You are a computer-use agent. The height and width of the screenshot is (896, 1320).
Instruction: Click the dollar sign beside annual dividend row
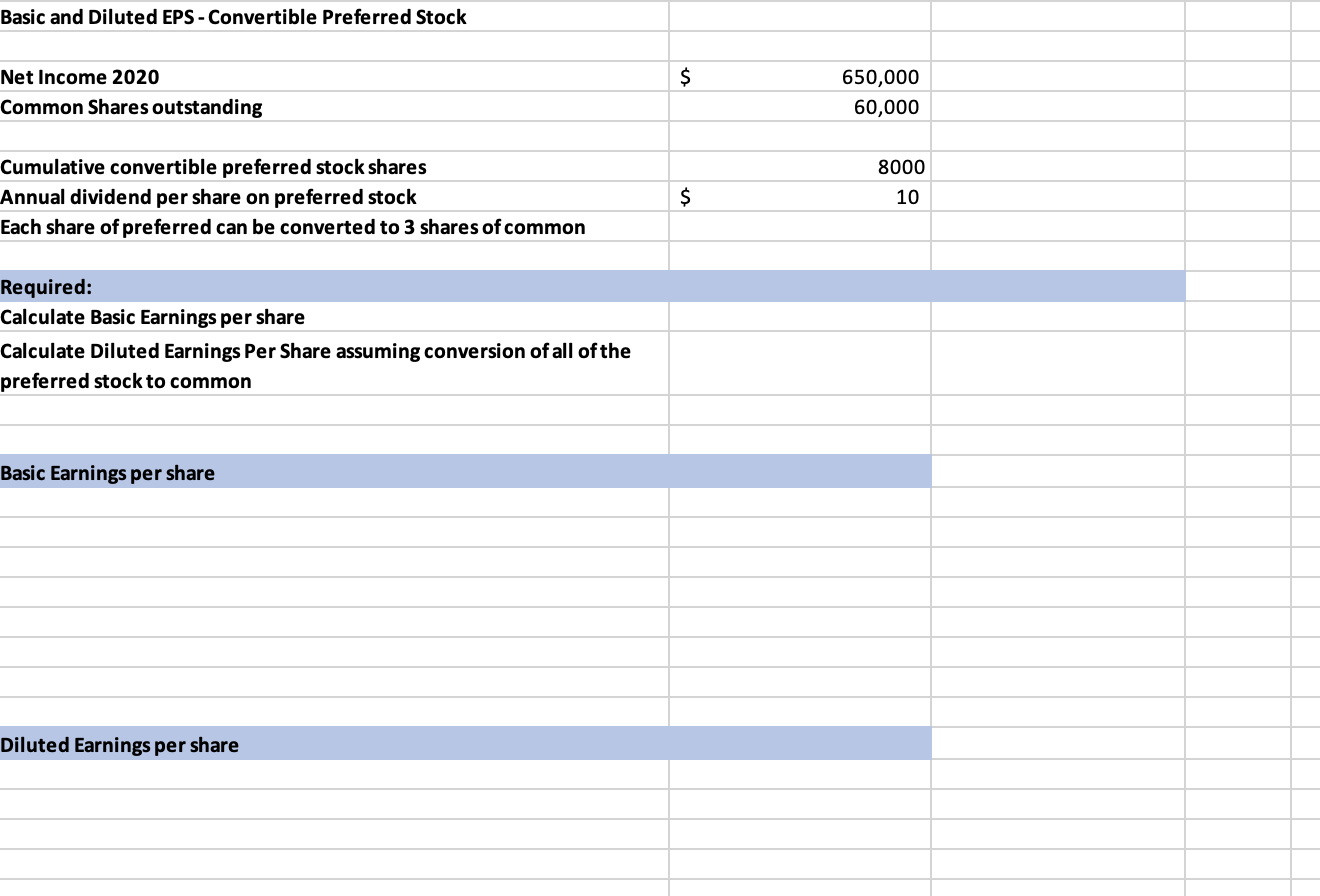point(686,197)
